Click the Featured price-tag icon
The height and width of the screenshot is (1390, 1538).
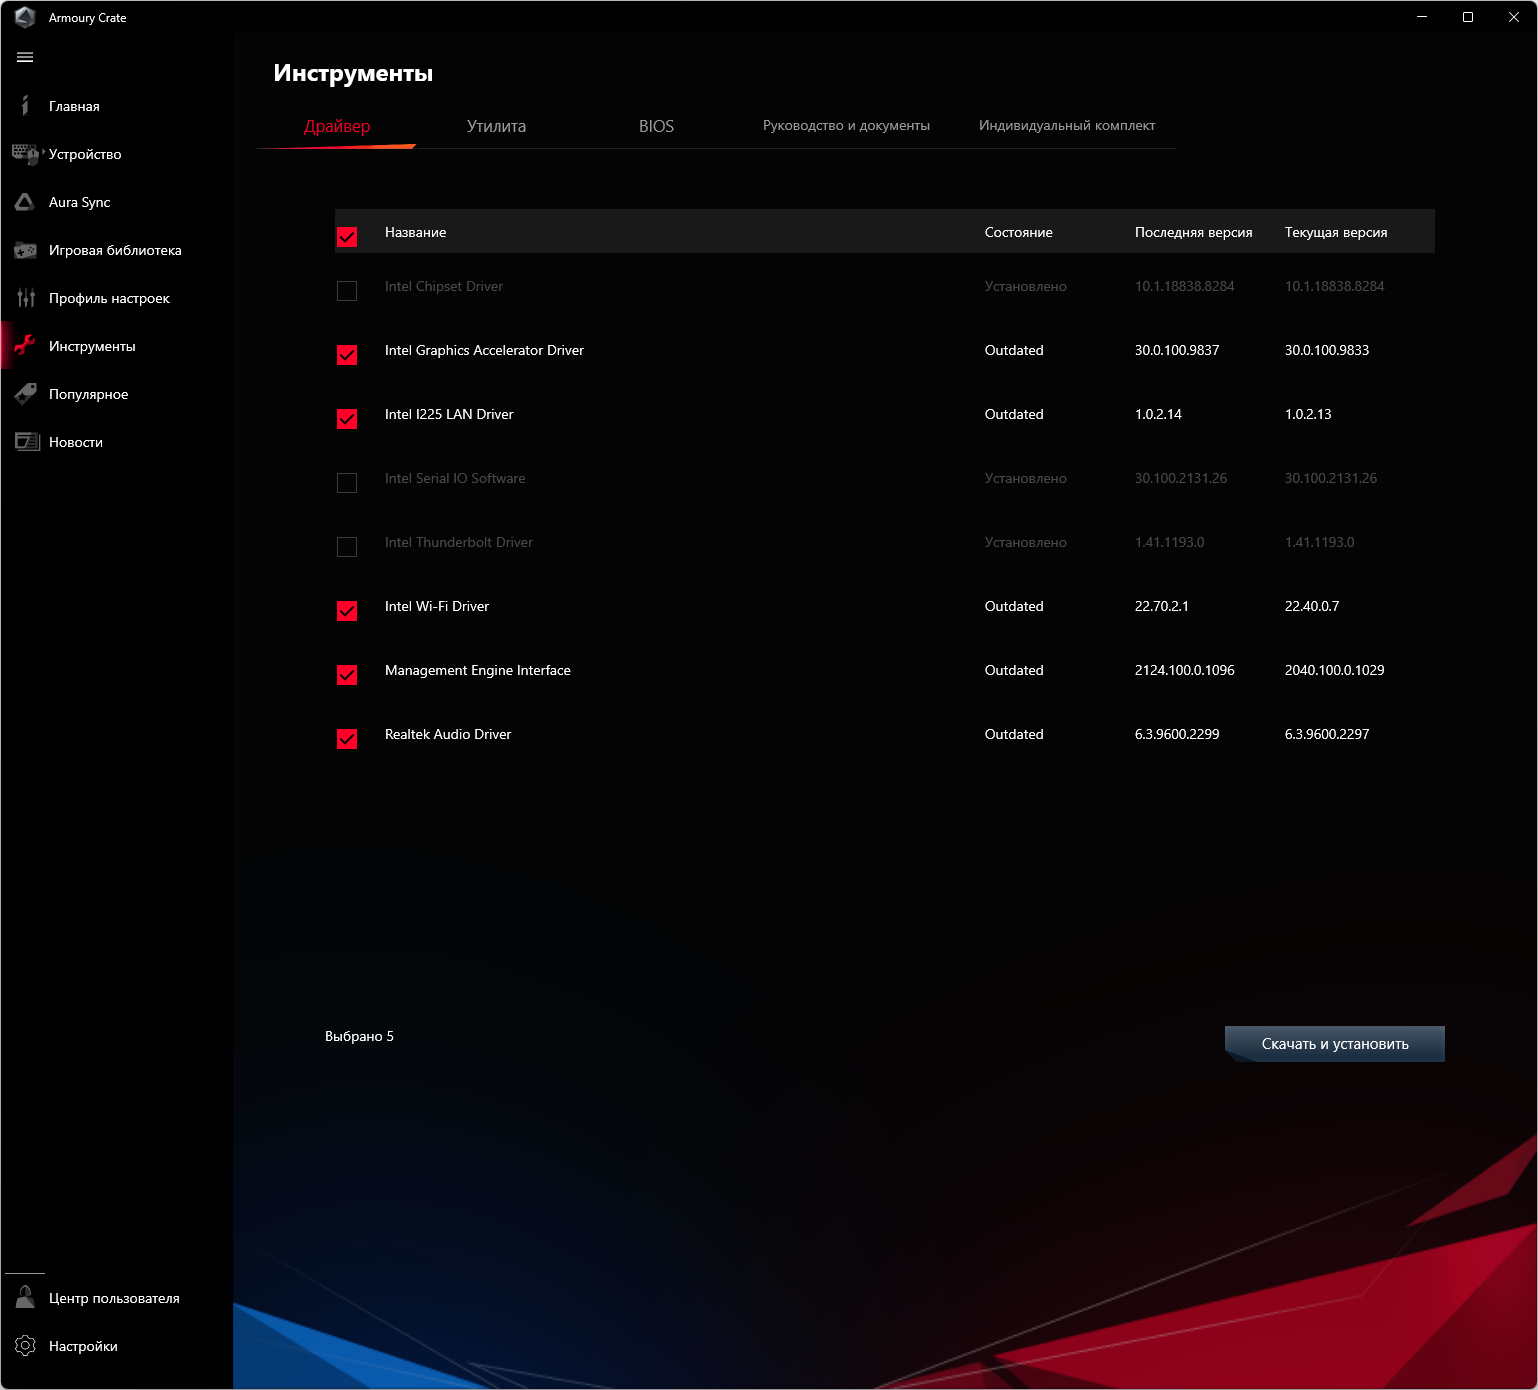coord(25,394)
